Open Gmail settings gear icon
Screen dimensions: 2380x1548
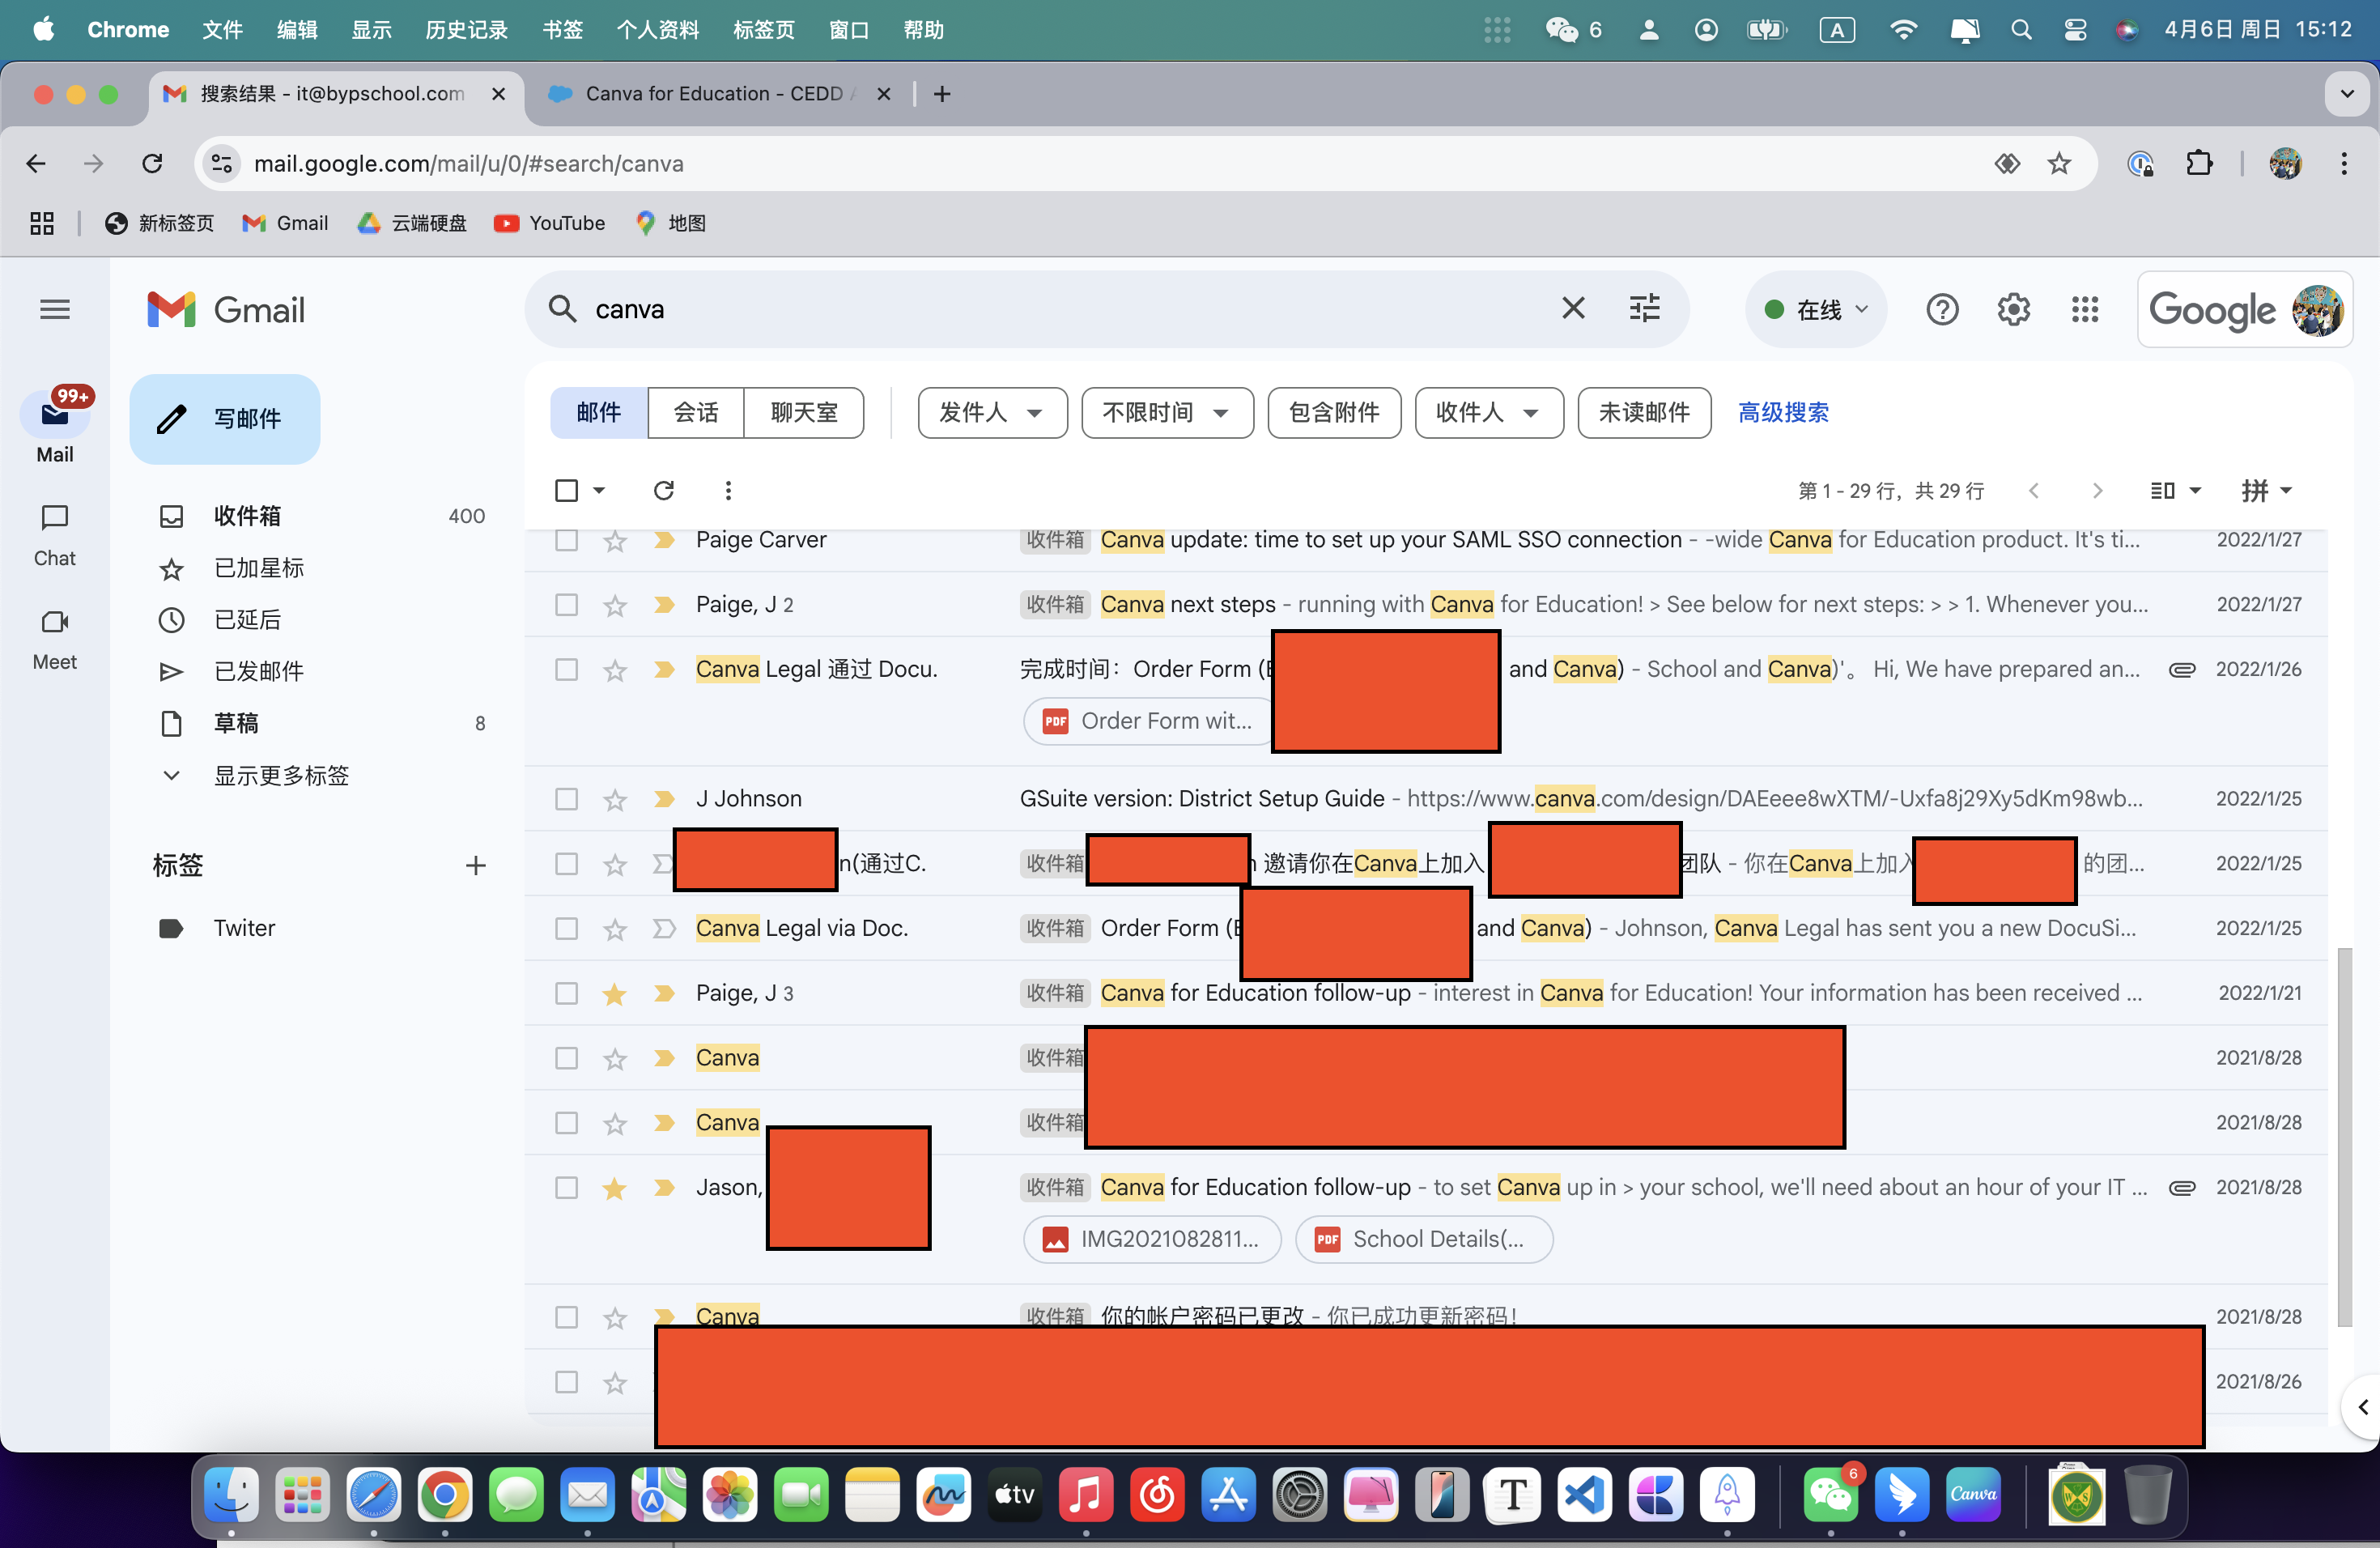(x=2013, y=310)
